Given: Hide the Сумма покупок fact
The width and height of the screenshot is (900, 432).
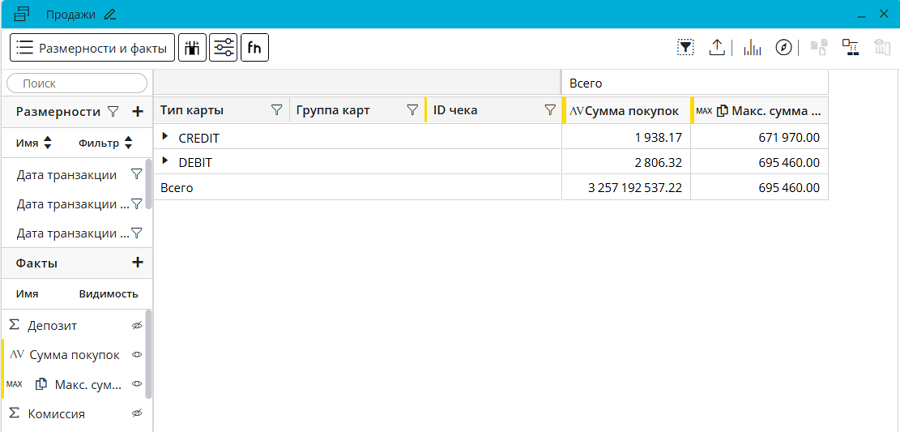Looking at the screenshot, I should (137, 354).
